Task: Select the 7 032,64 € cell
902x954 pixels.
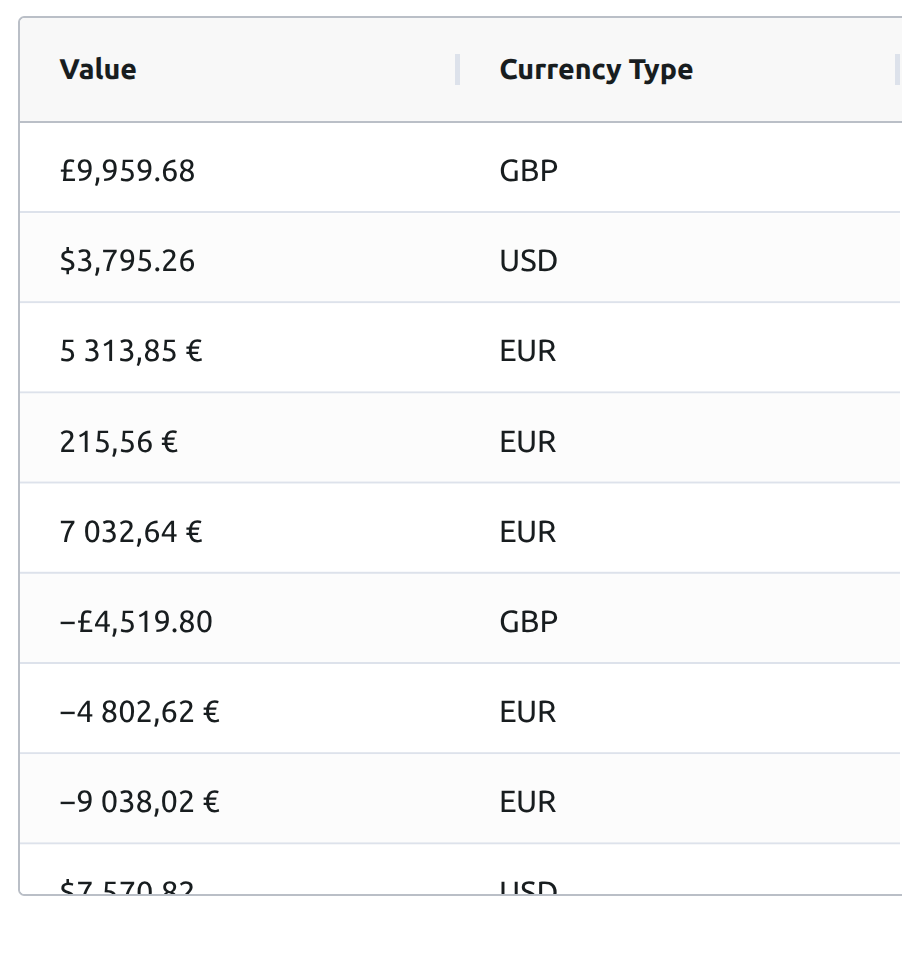Action: (x=131, y=531)
